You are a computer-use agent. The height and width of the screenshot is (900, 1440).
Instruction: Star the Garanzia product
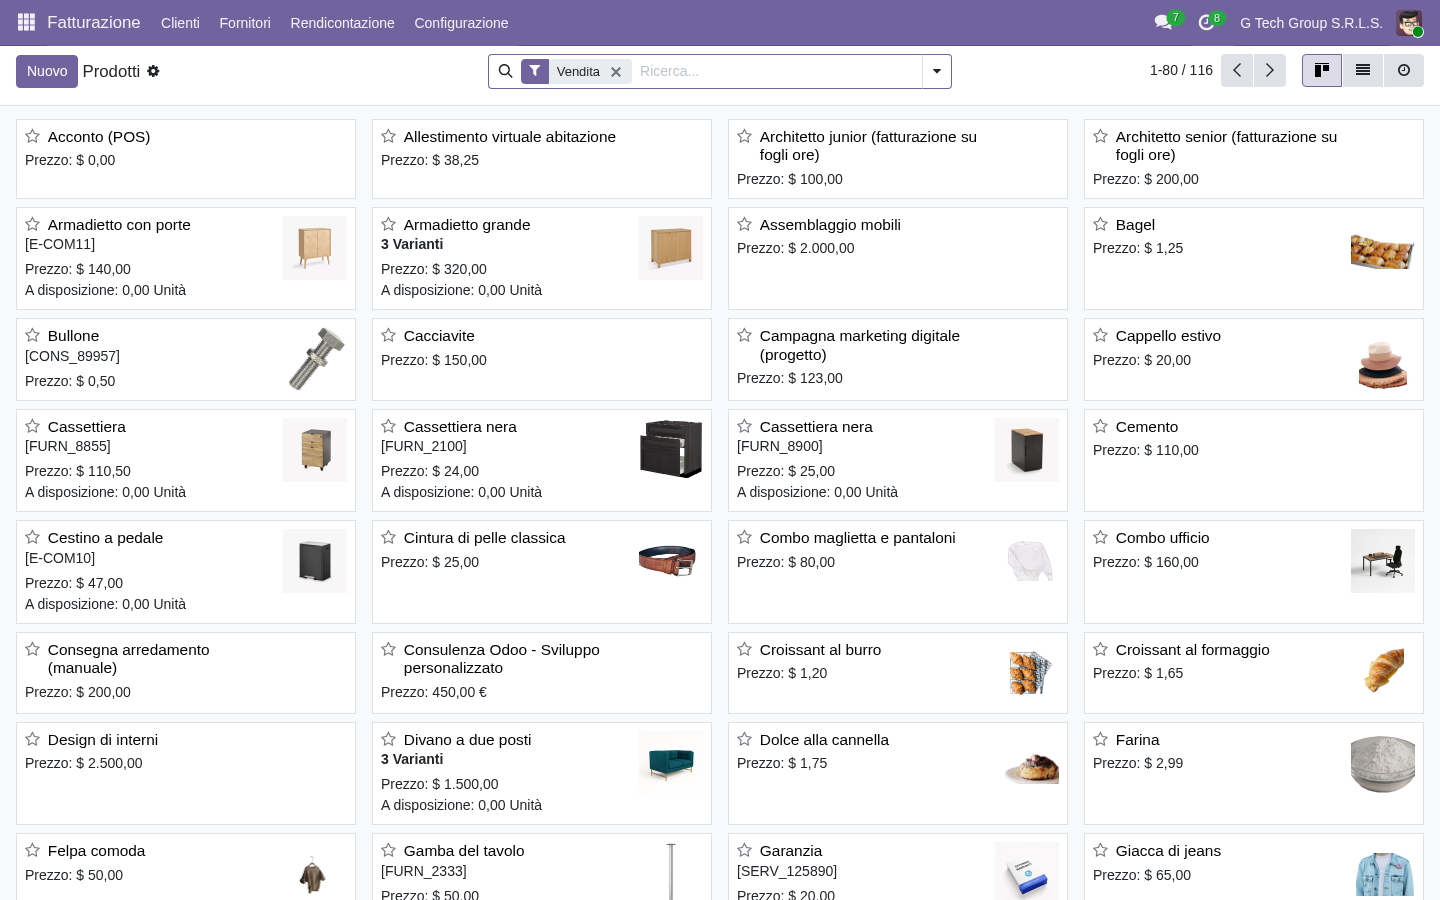pos(745,850)
